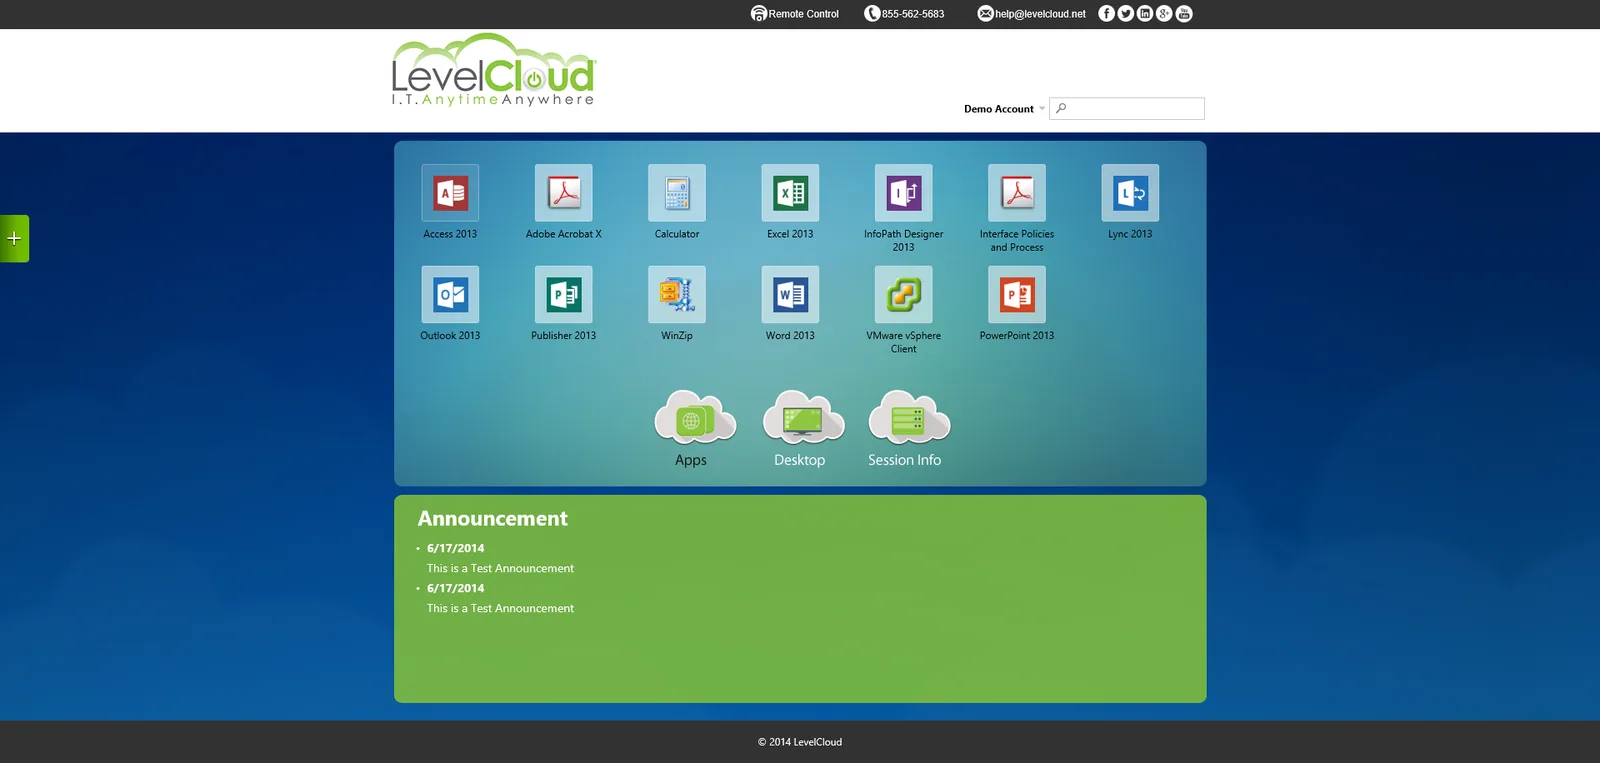
Task: Open the Session Info cloud tab
Action: (x=907, y=428)
